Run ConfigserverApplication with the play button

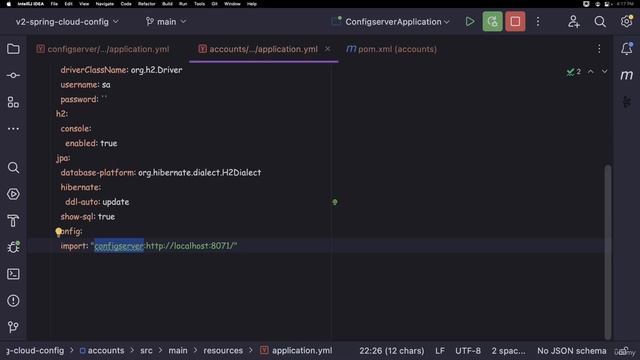[470, 22]
